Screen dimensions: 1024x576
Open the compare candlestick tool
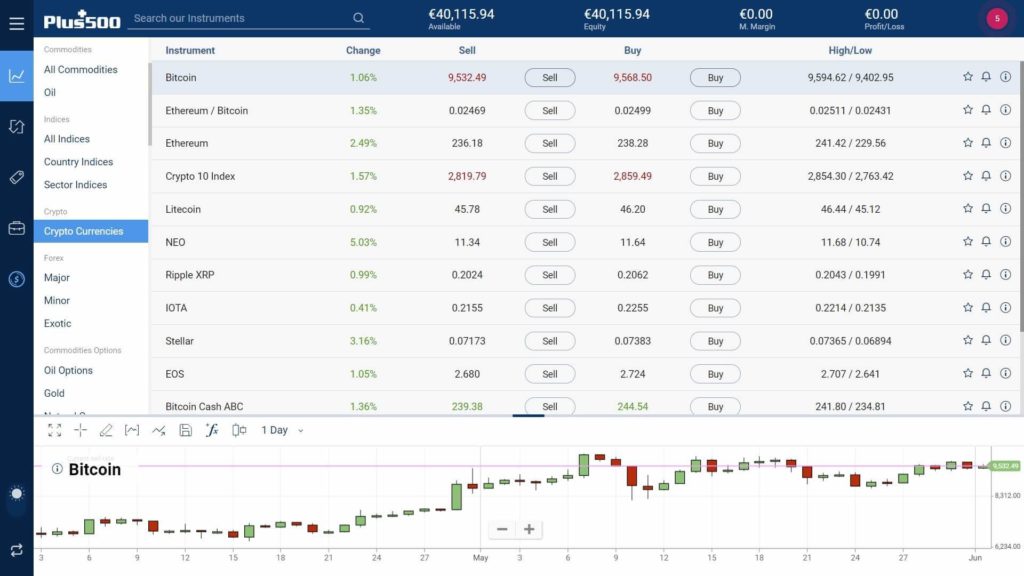(x=239, y=430)
